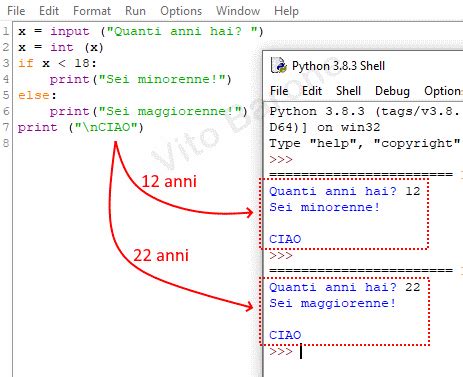Click line number 1 in editor gutter
The width and height of the screenshot is (463, 377).
point(6,32)
